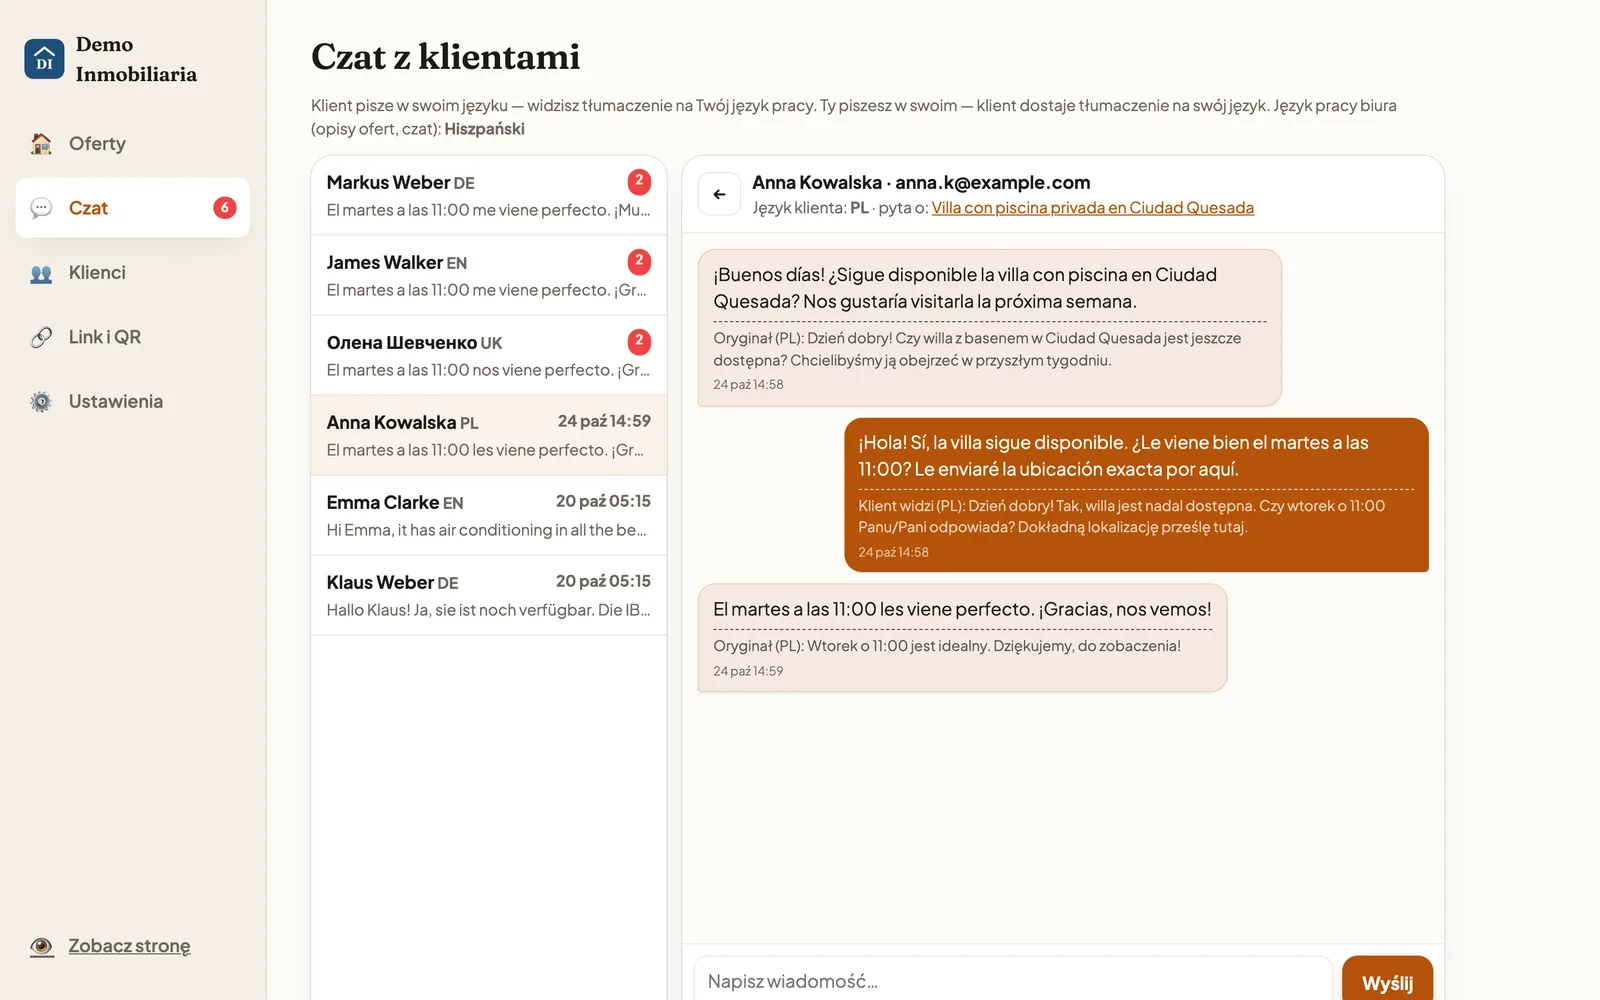The width and height of the screenshot is (1600, 1000).
Task: Click the orange ¡Hola! reply message bubble
Action: 1136,495
